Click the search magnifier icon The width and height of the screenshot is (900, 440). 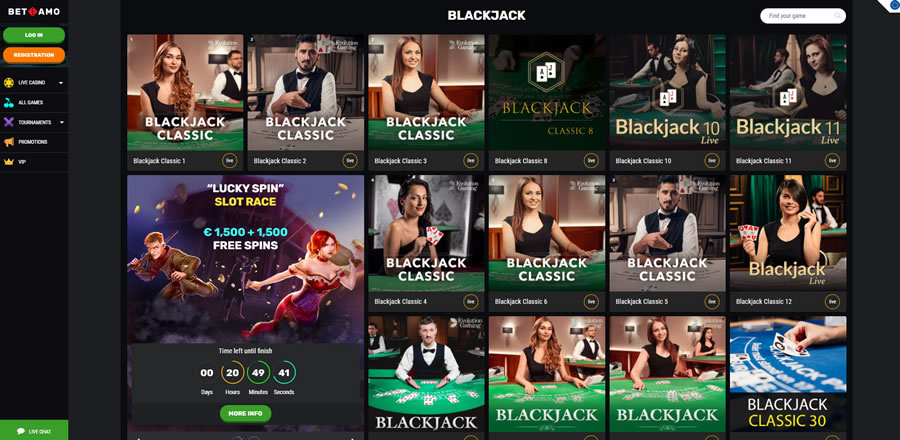(838, 16)
